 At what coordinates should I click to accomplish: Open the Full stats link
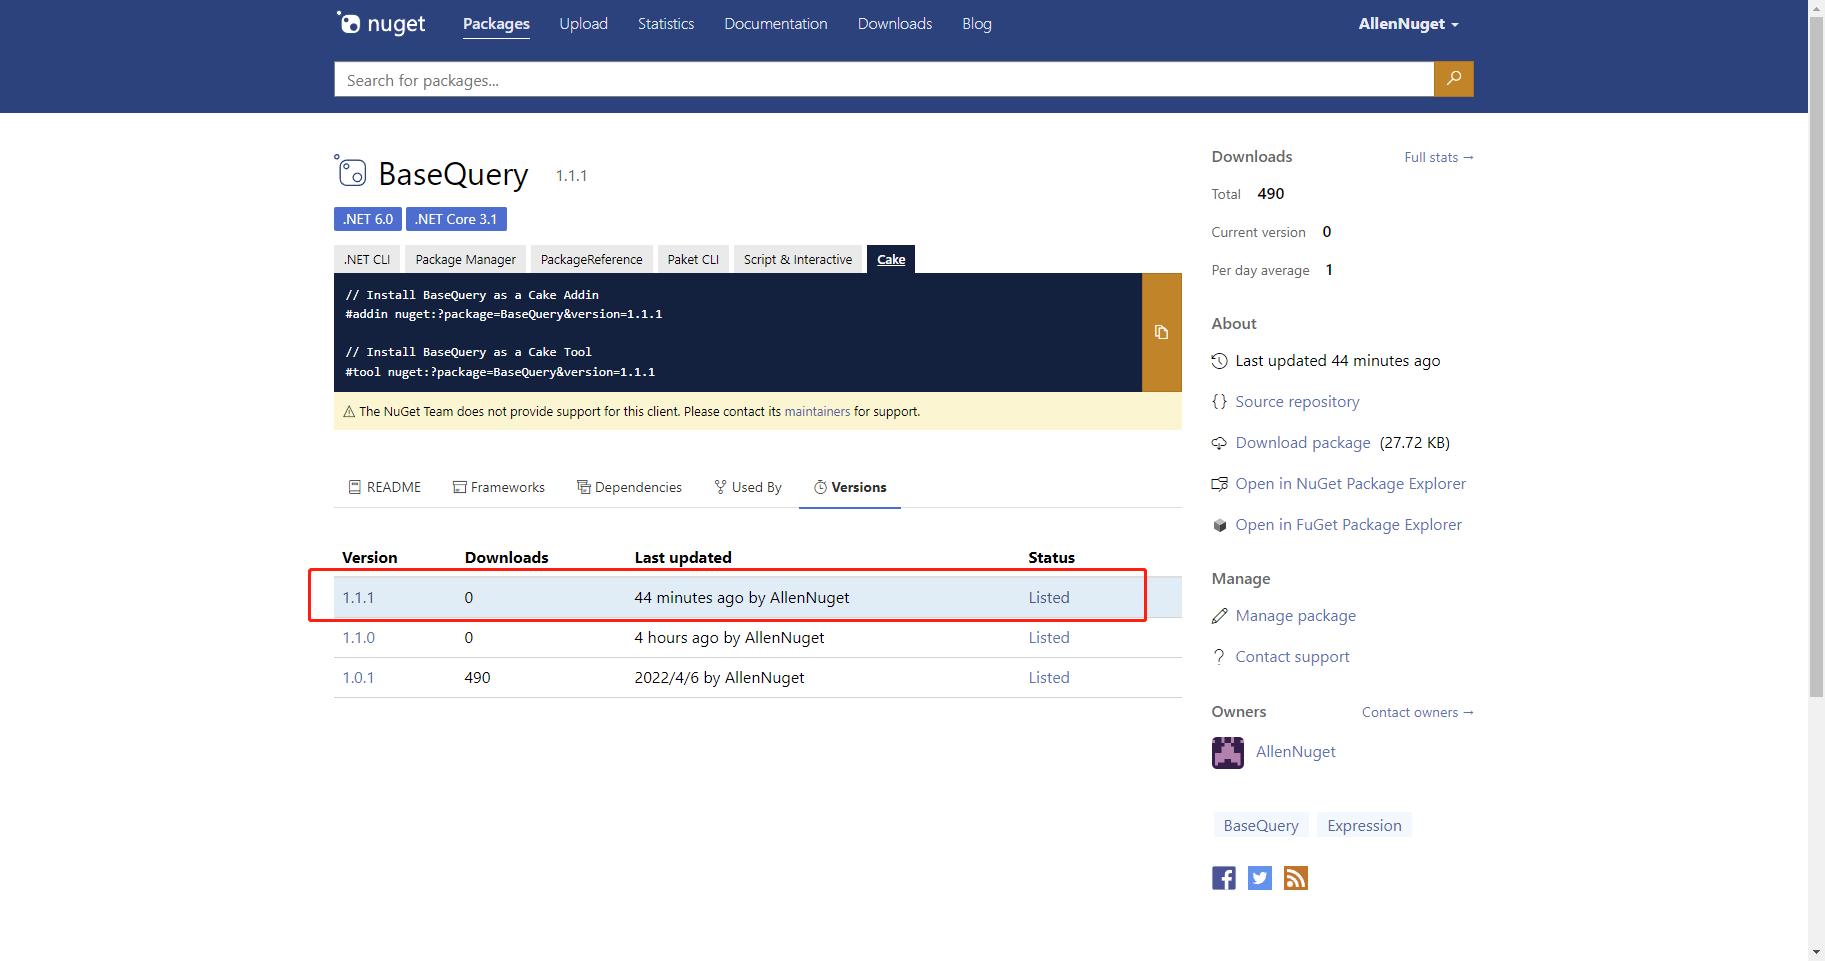point(1439,157)
